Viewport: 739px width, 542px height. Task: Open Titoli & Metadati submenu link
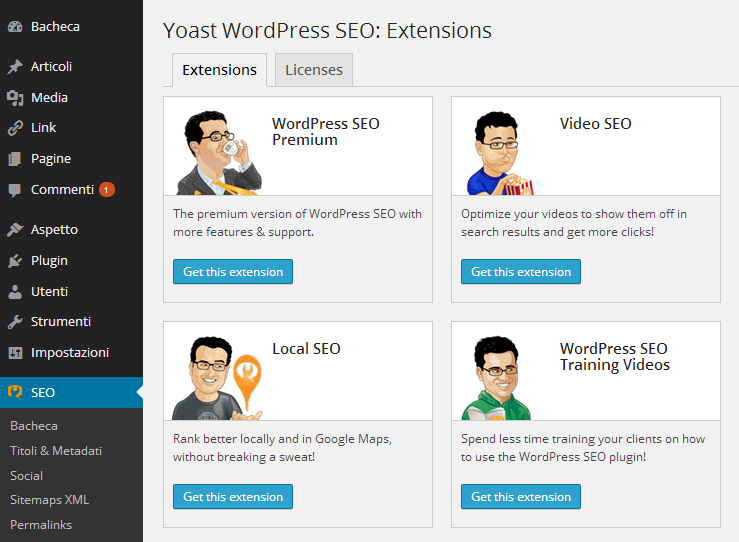(x=56, y=451)
